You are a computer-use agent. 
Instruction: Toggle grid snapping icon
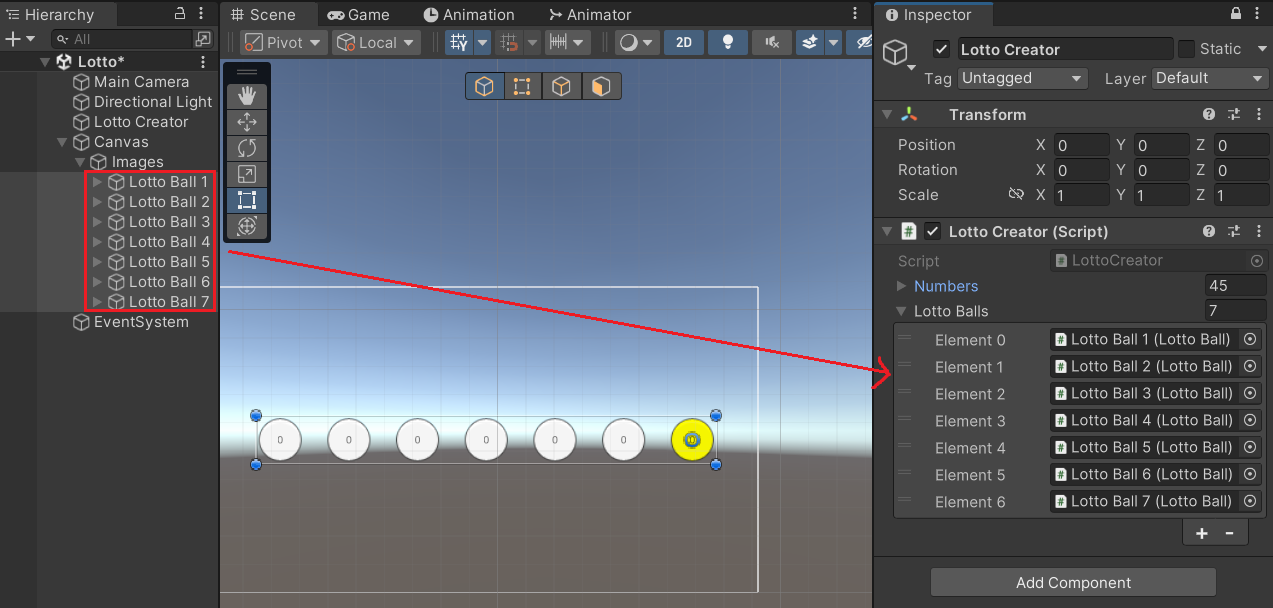click(x=459, y=43)
